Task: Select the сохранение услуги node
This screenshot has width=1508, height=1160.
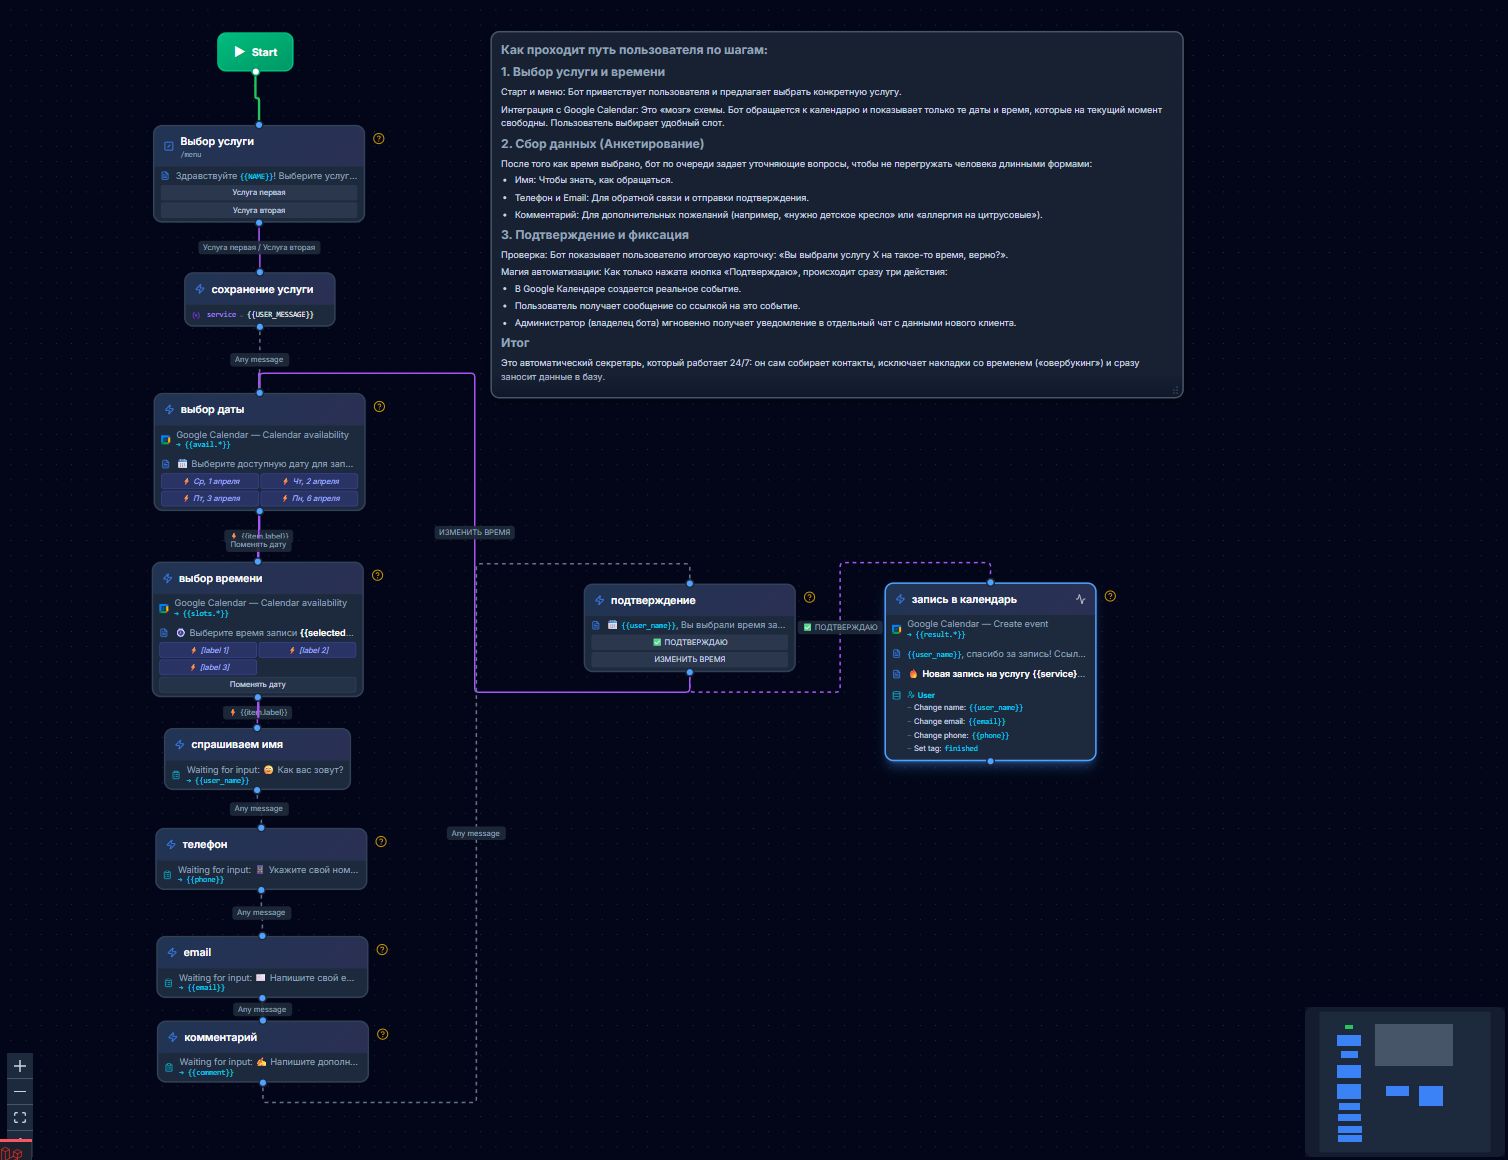Action: tap(260, 299)
